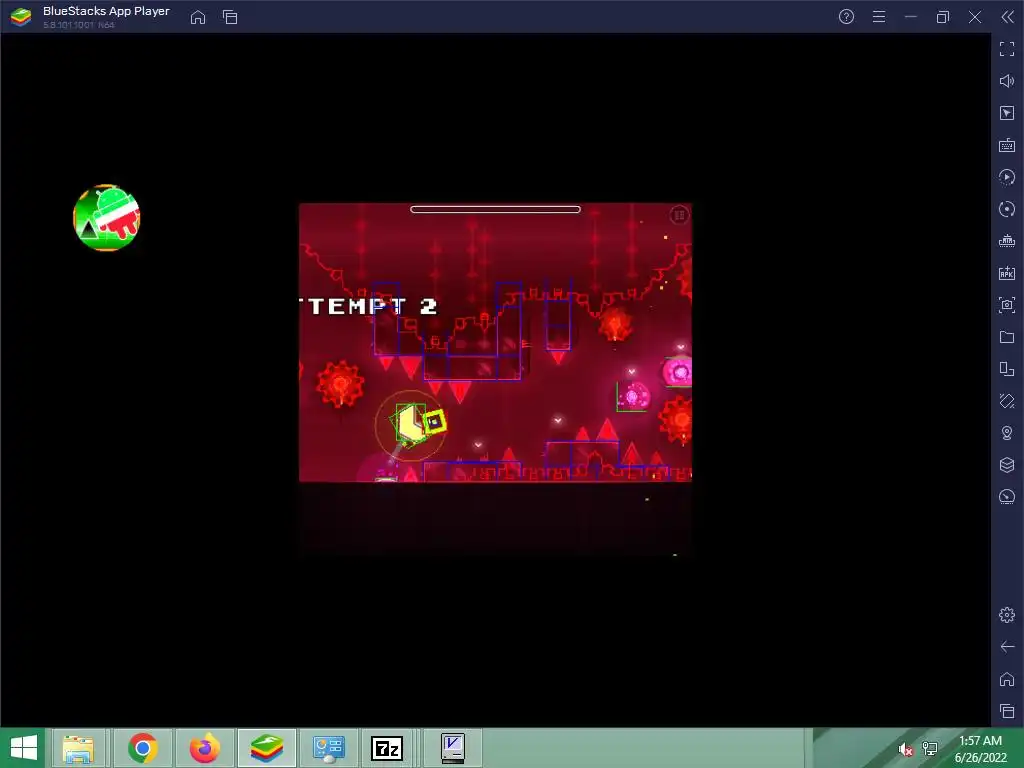Collapse the BlueStacks side toolbar
The width and height of the screenshot is (1024, 768).
1008,17
